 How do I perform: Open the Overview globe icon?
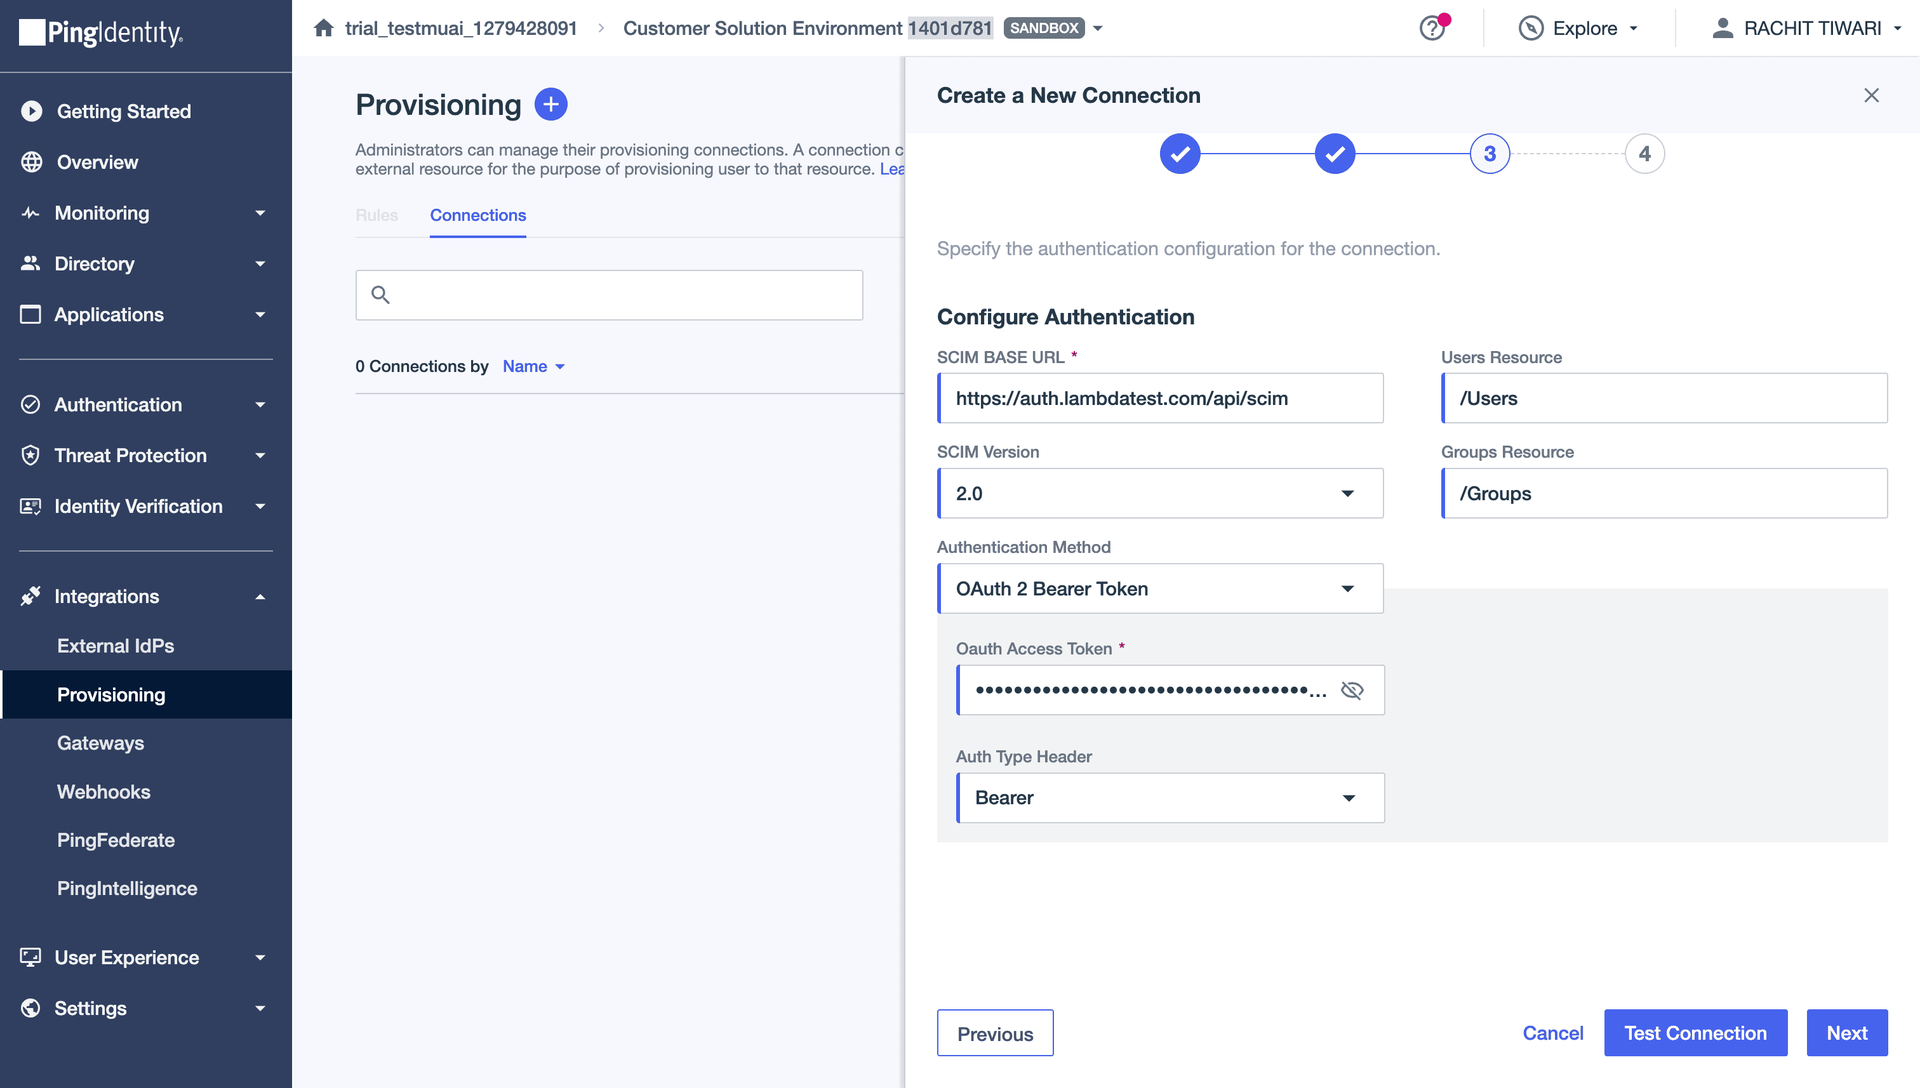pos(30,162)
